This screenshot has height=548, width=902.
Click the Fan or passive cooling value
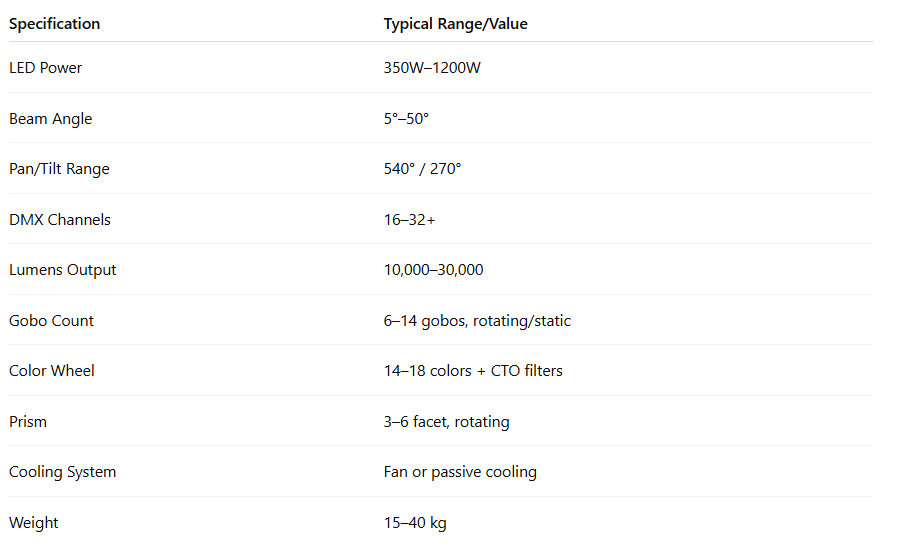[460, 472]
